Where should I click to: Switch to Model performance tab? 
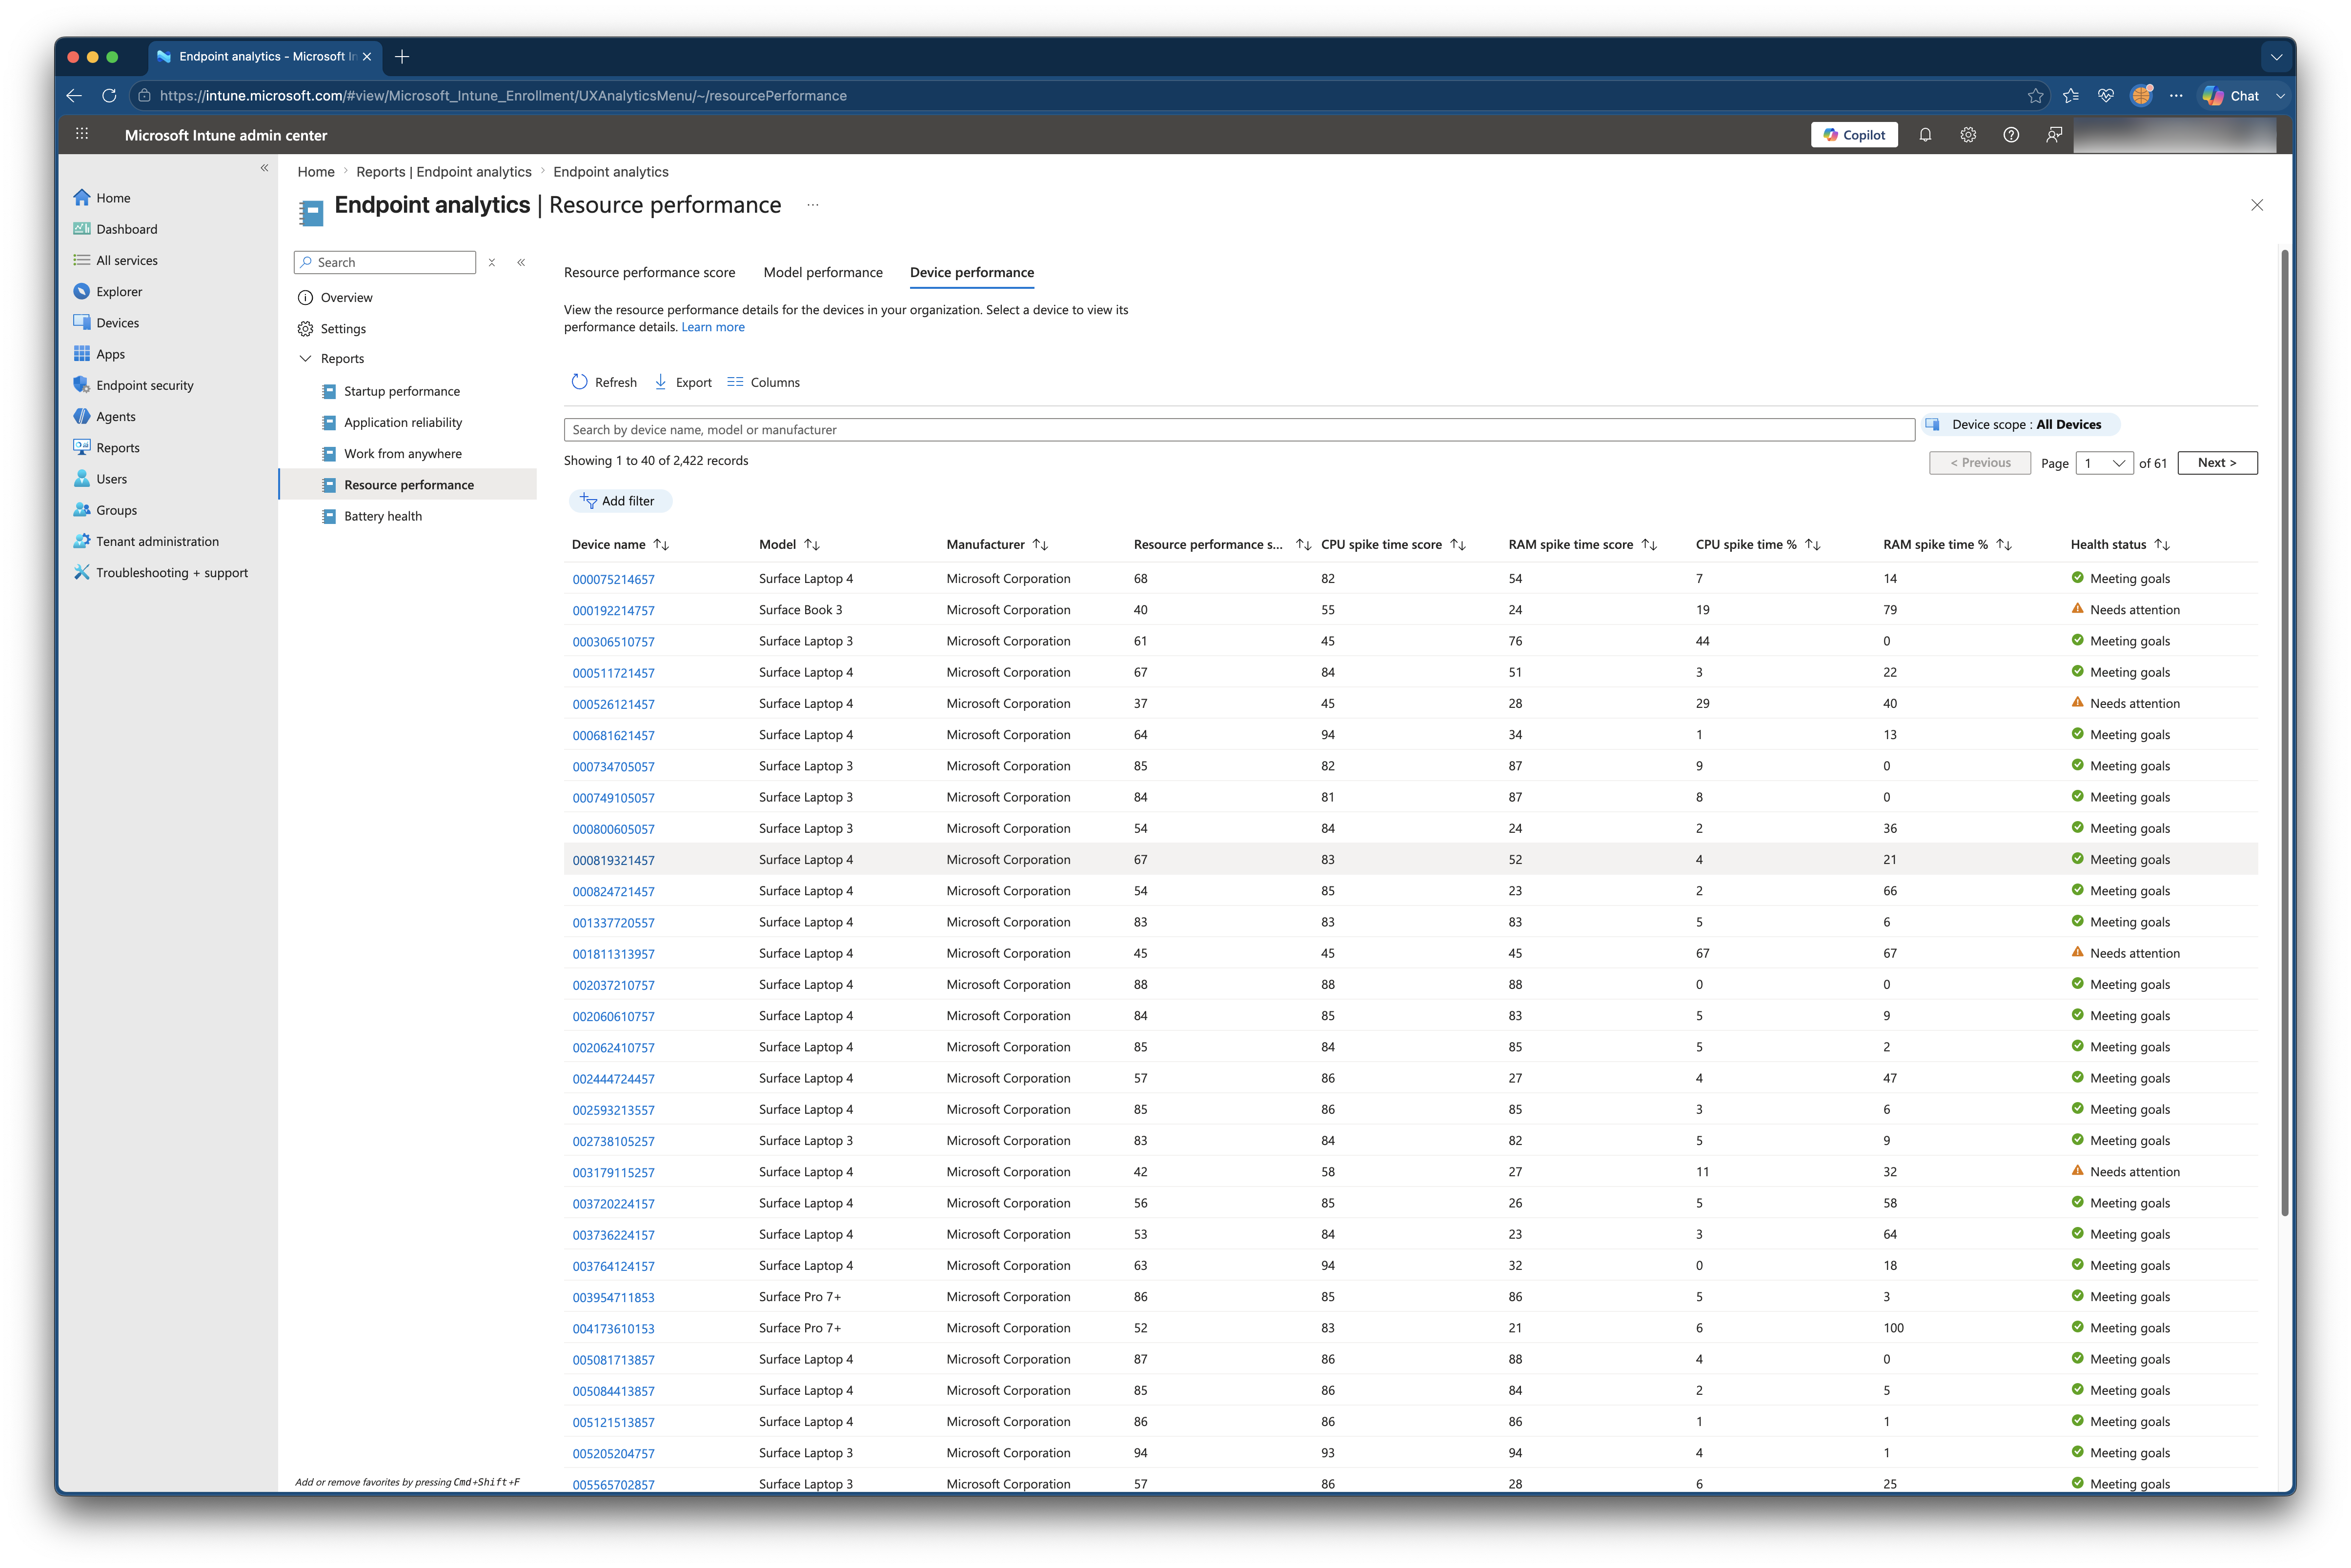click(x=823, y=272)
